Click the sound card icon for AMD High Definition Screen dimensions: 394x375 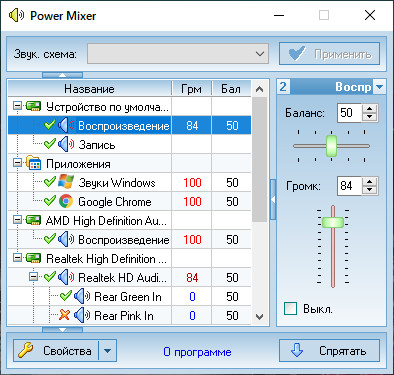pyautogui.click(x=34, y=220)
